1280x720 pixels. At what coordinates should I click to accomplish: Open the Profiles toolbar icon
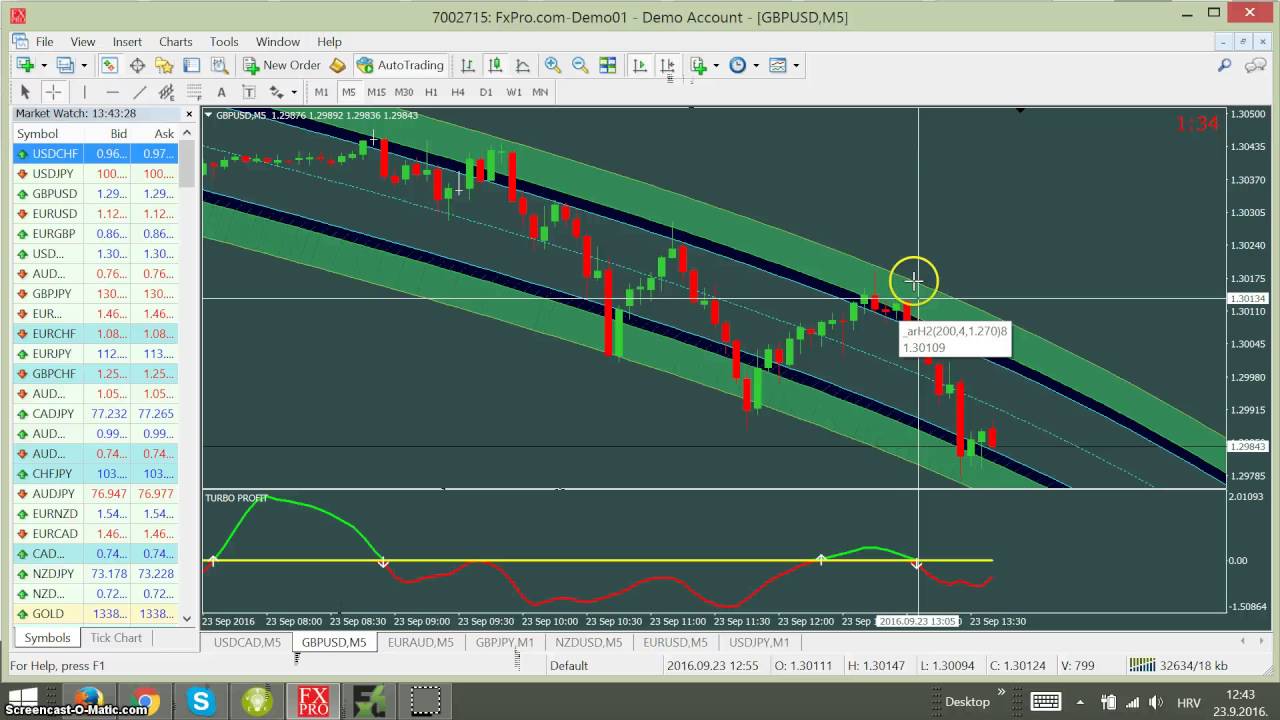pos(65,65)
